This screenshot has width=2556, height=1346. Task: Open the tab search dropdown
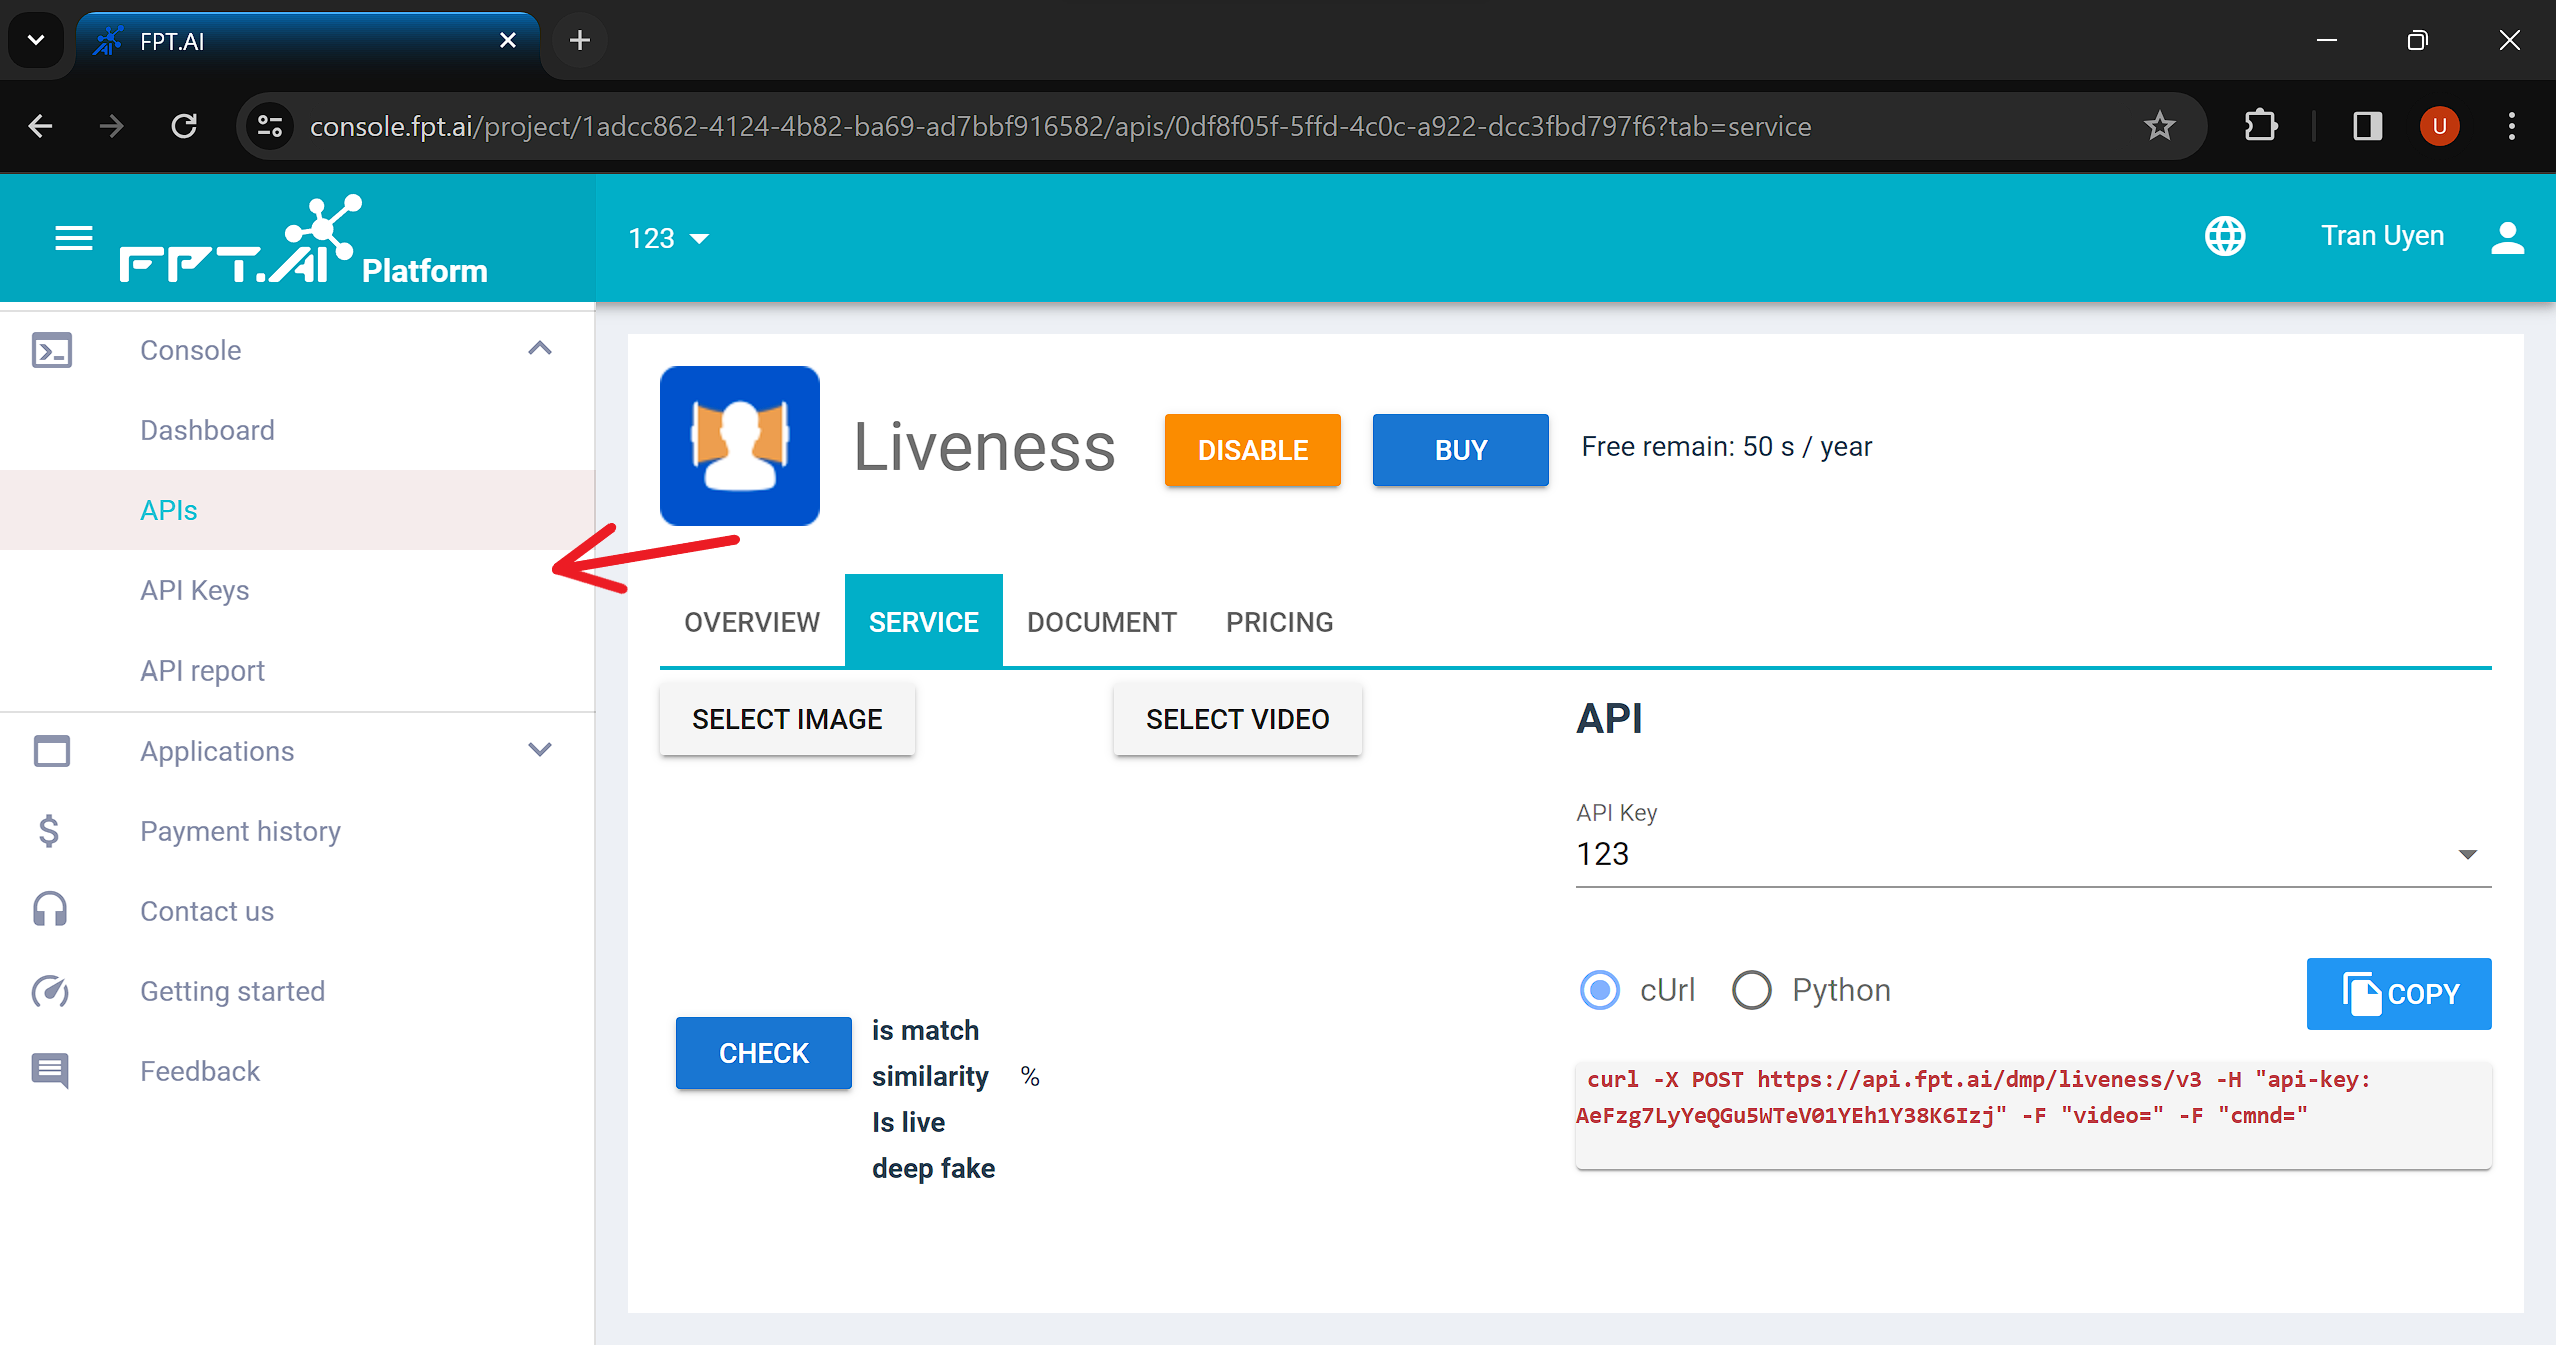pos(36,40)
